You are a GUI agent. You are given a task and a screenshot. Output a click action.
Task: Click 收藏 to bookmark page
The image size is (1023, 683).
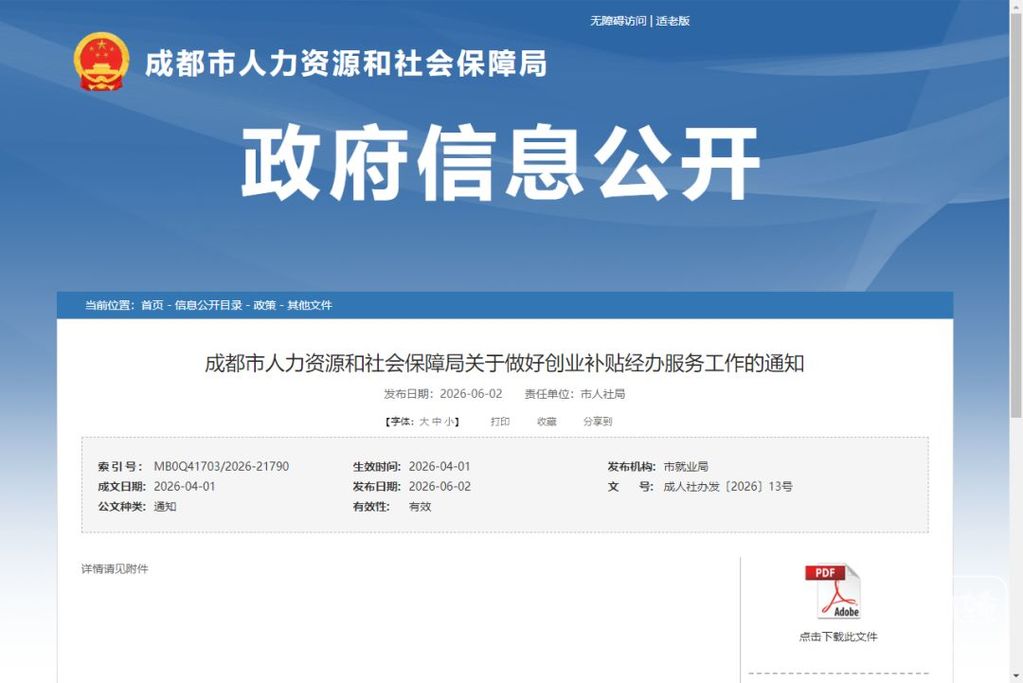[x=547, y=422]
